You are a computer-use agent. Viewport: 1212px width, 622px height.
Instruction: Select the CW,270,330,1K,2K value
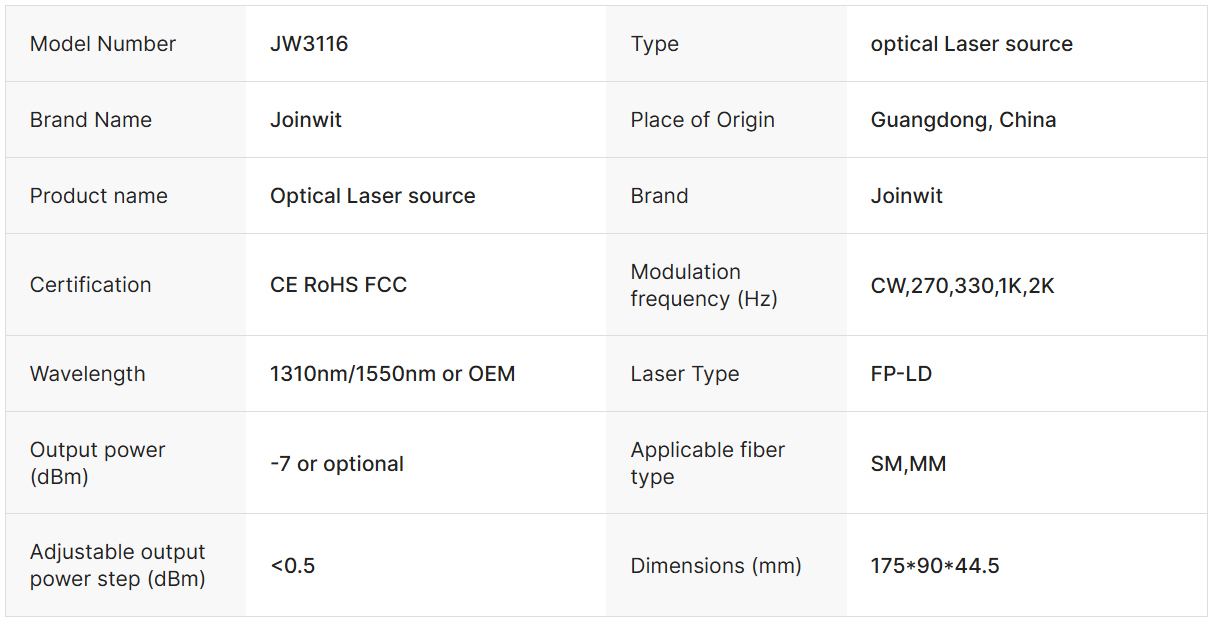962,286
